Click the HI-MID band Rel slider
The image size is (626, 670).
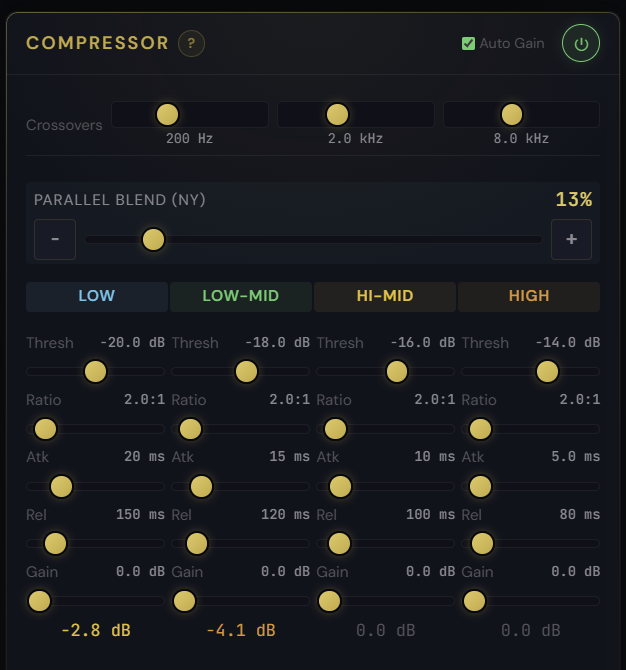[x=385, y=544]
